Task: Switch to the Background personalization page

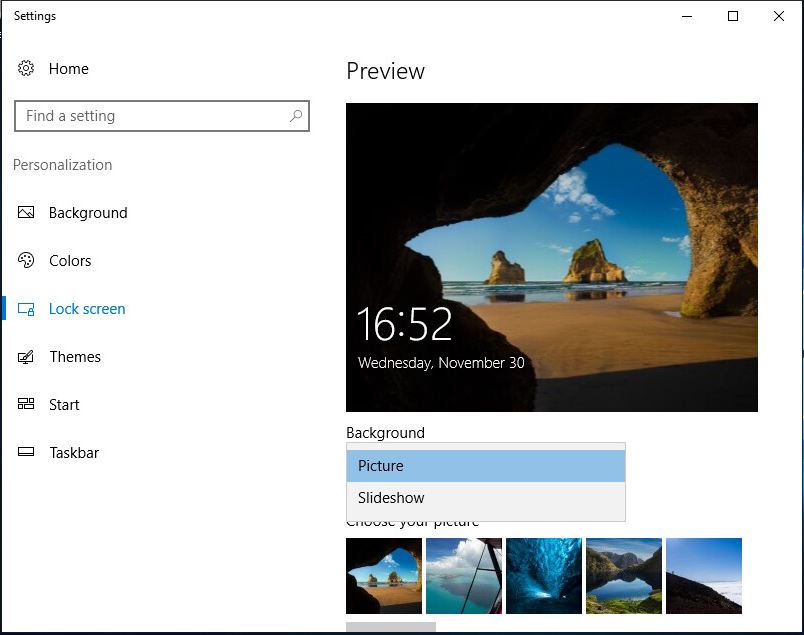Action: (x=88, y=212)
